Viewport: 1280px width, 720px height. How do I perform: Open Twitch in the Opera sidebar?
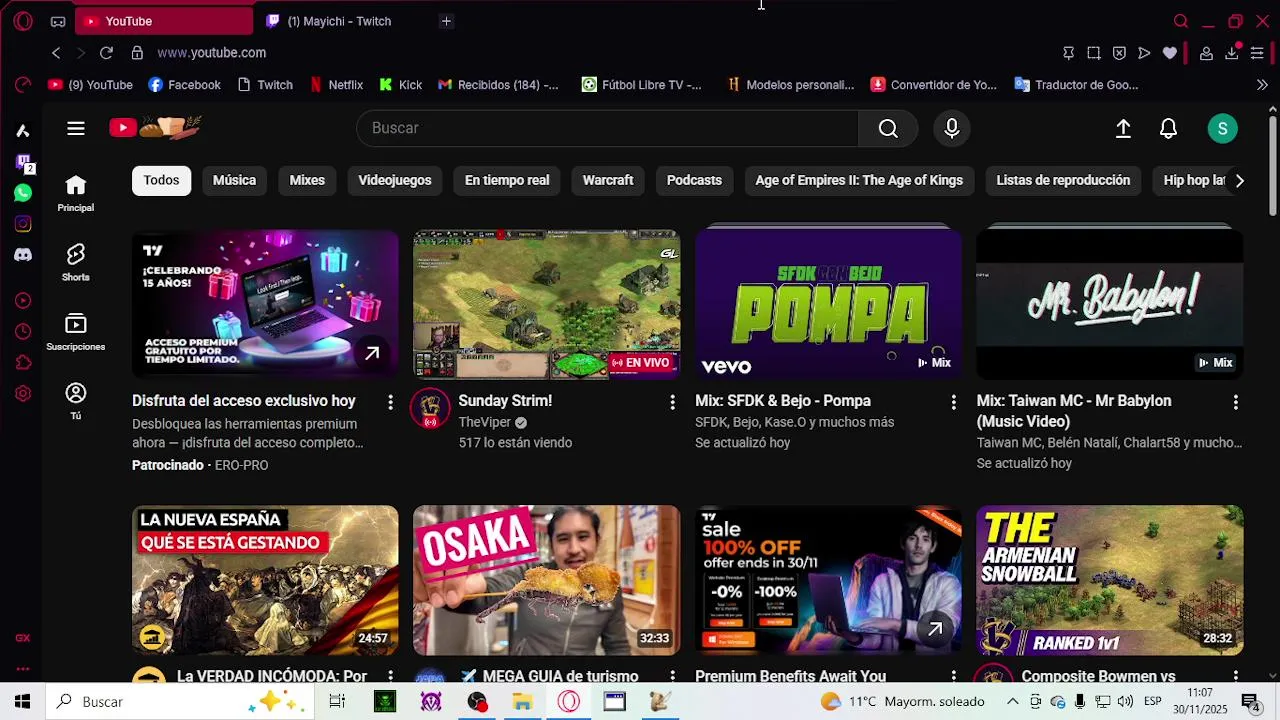coord(23,162)
